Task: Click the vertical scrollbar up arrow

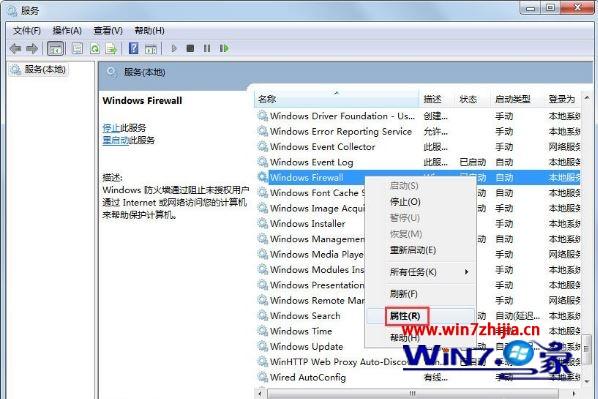Action: coord(587,98)
